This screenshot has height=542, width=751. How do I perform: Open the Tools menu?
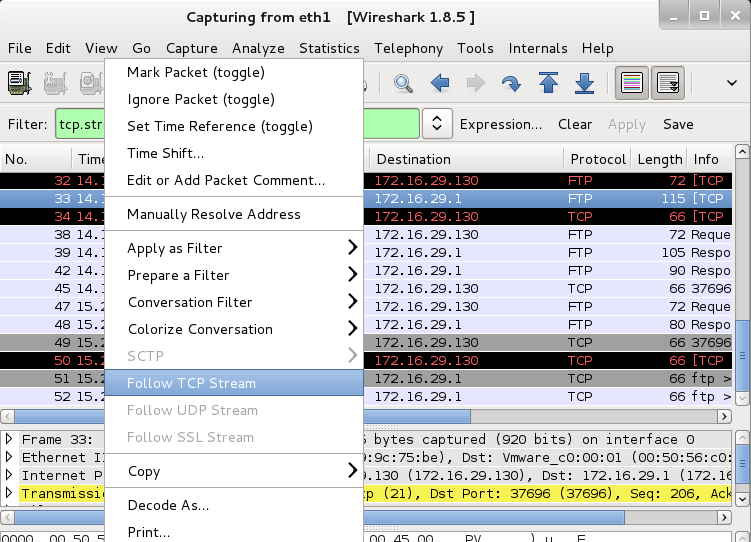[x=475, y=48]
